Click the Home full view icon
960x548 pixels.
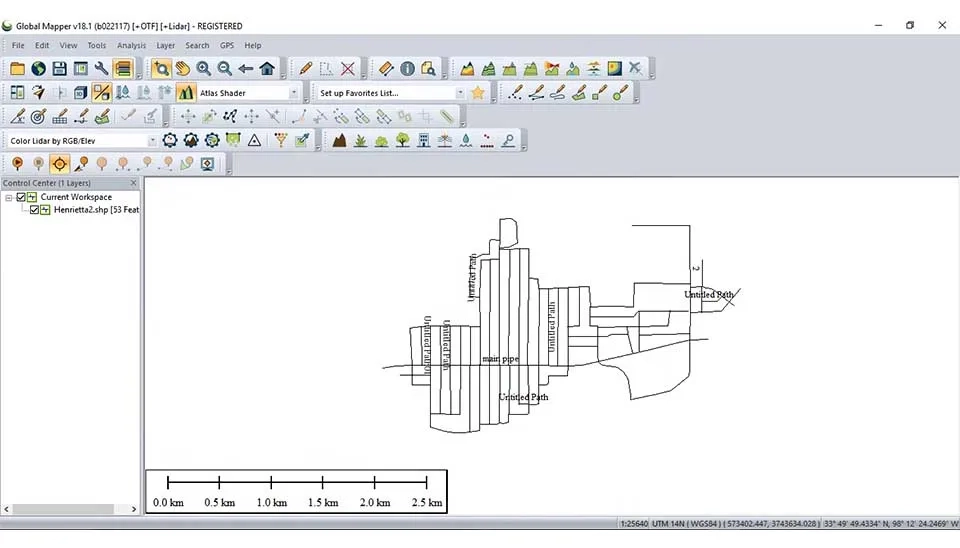tap(267, 69)
